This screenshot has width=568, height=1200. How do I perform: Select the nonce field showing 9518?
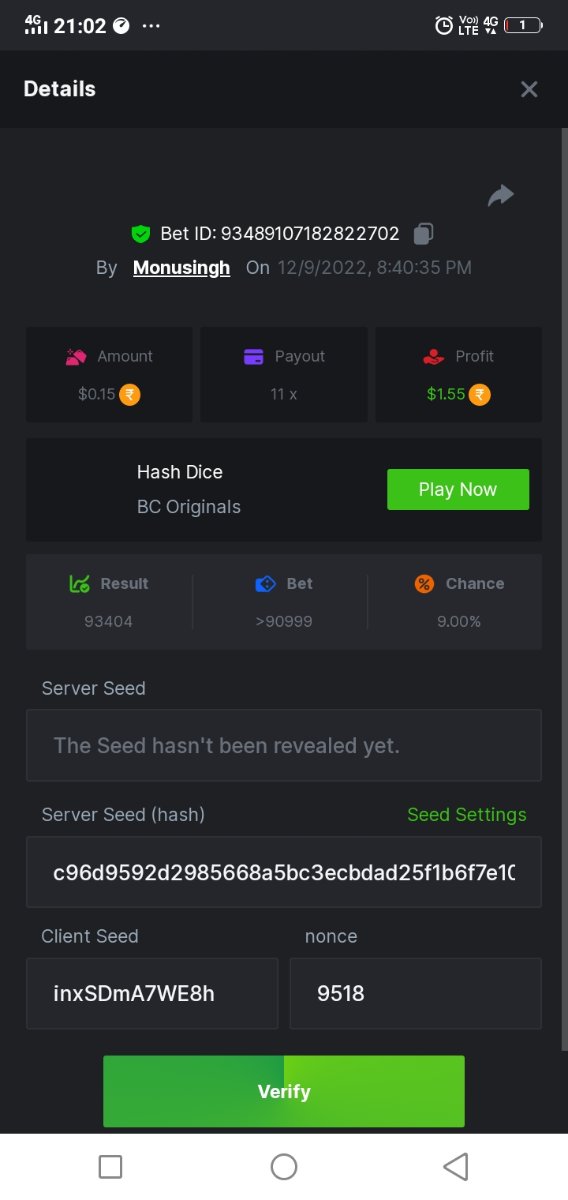point(416,994)
